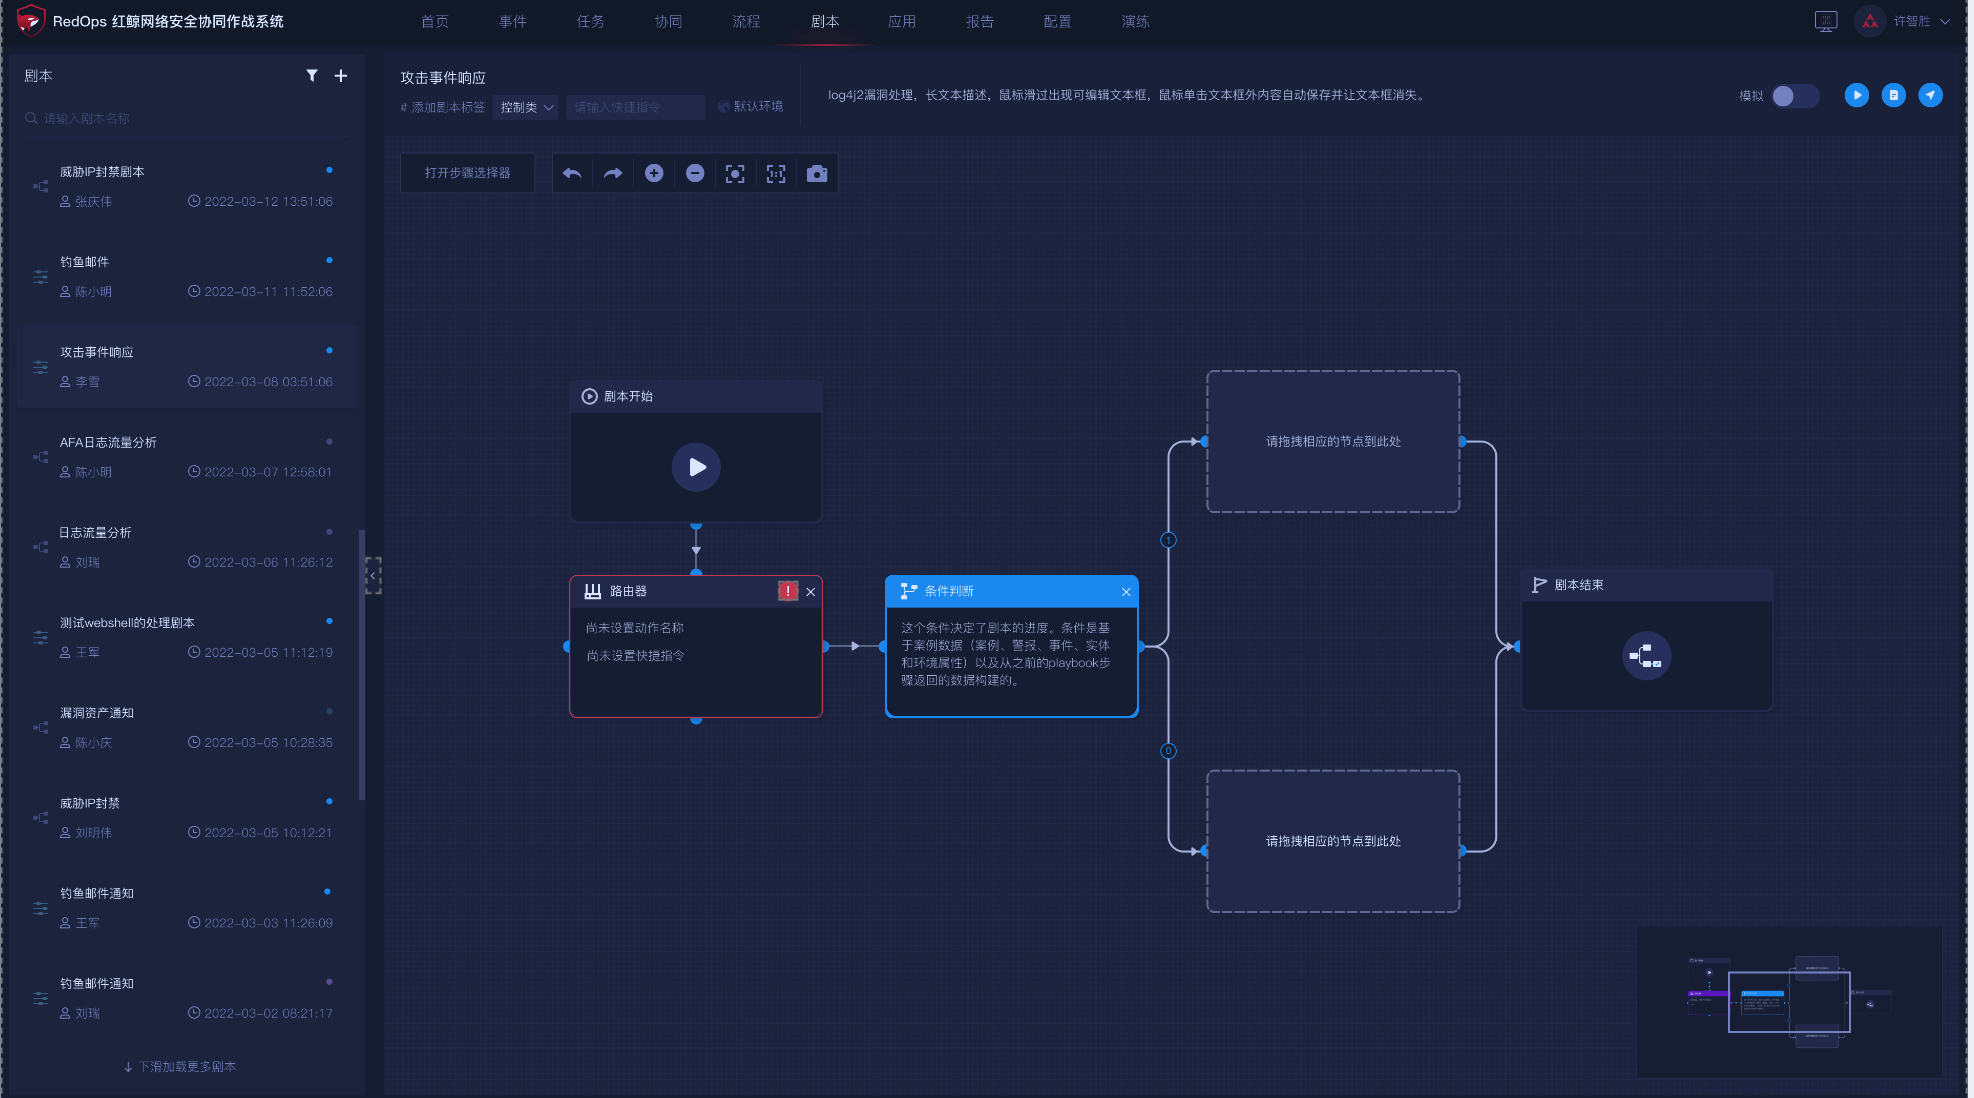This screenshot has width=1974, height=1098.
Task: Click the flag icon in 剧本结束 header
Action: (1539, 585)
